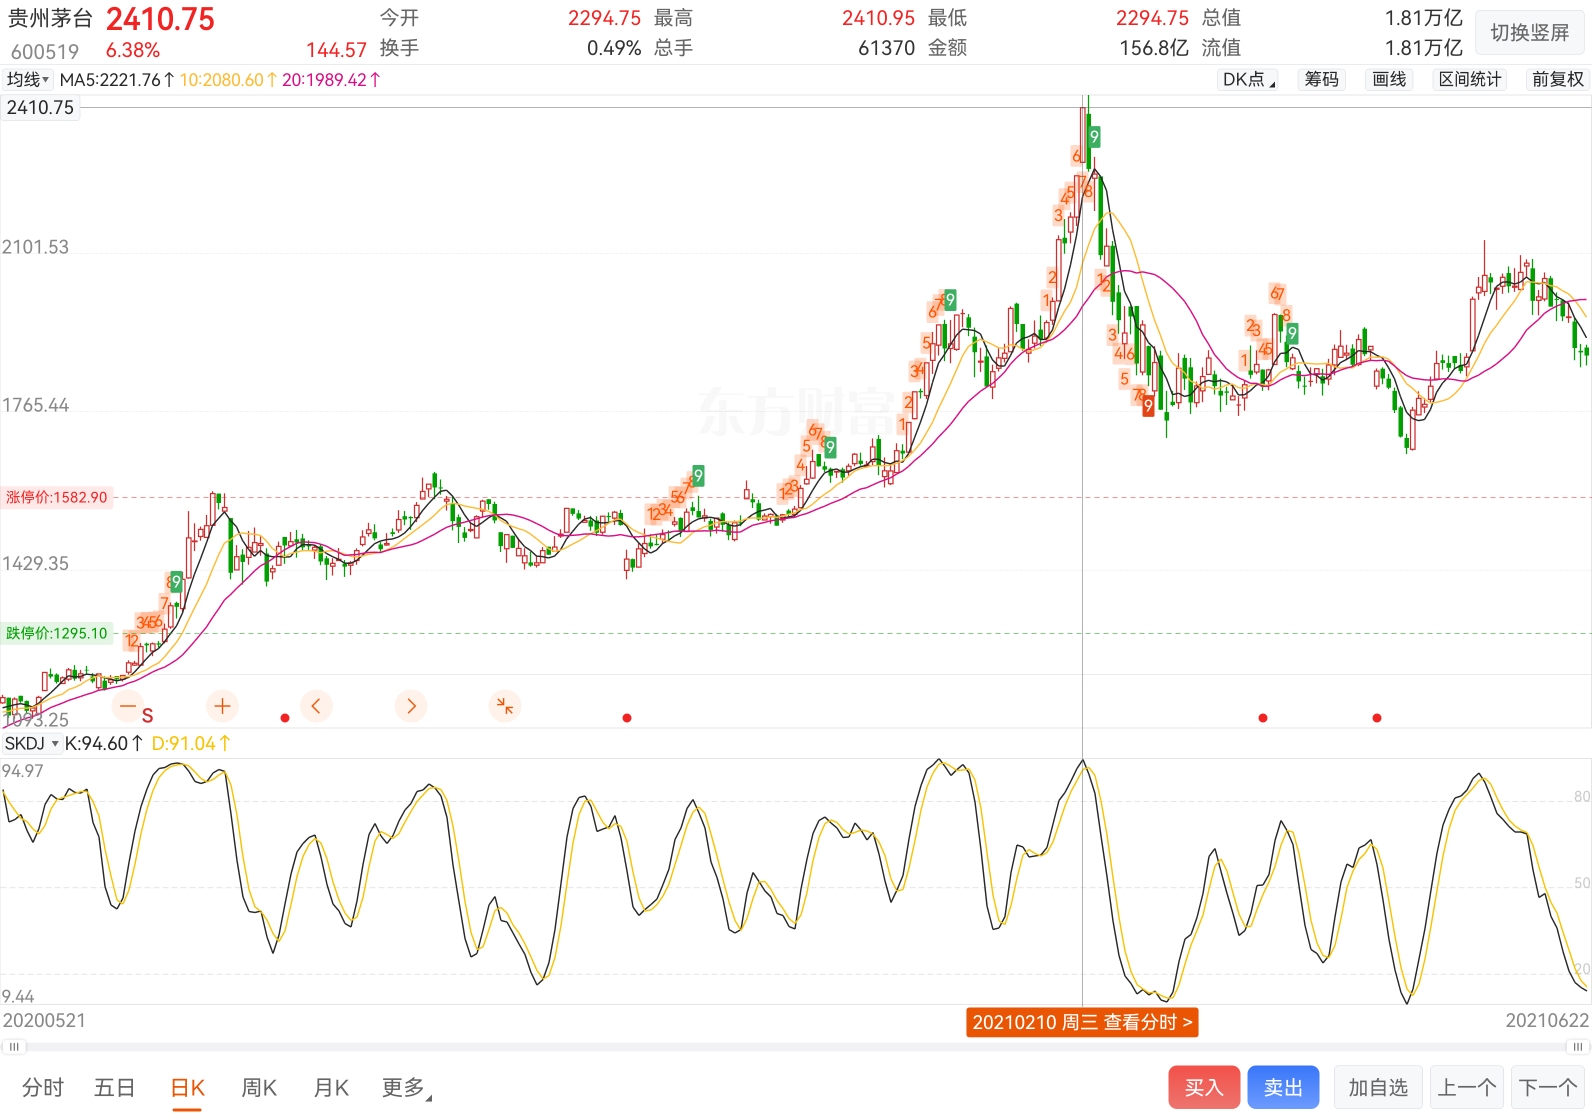Select the 周K tab

point(259,1087)
